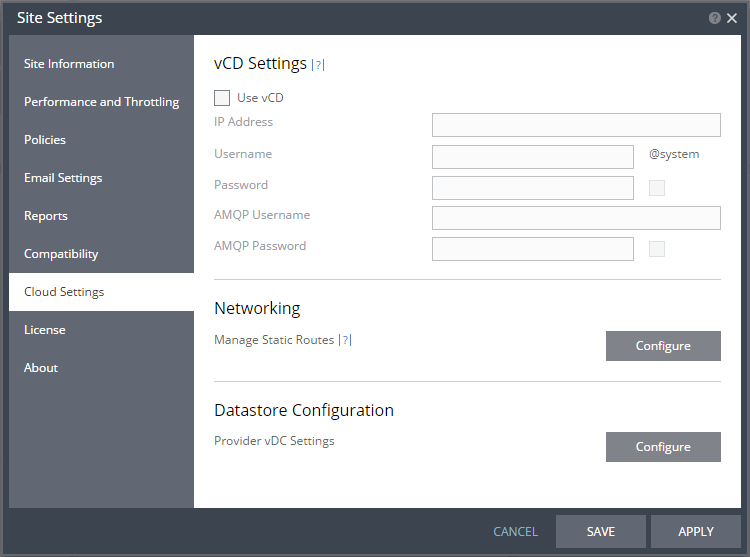
Task: Toggle the checkbox next to AMQP Password
Action: click(x=657, y=249)
